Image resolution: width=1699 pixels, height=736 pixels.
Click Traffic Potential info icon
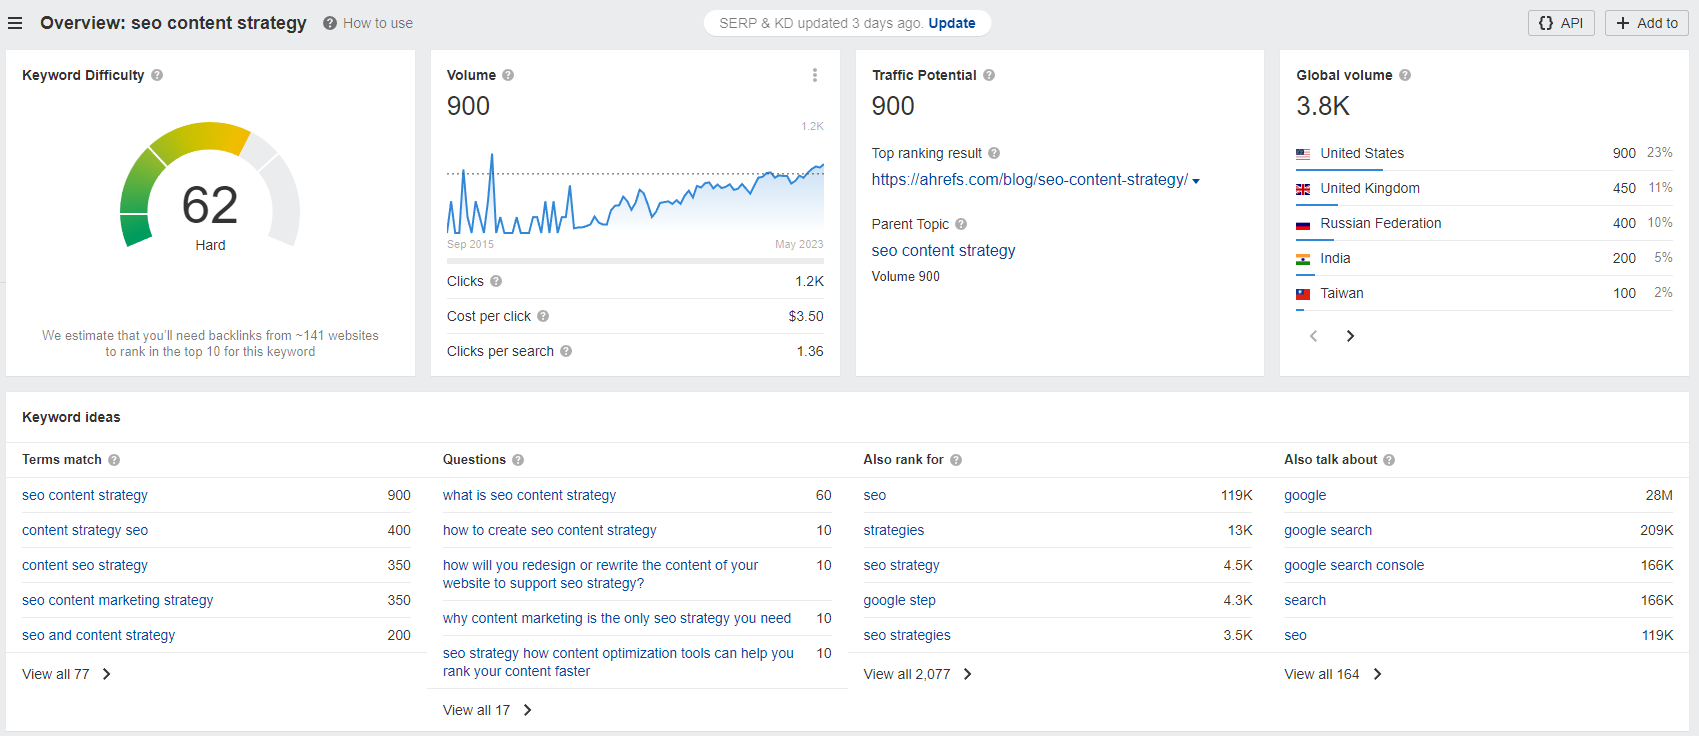click(x=989, y=75)
